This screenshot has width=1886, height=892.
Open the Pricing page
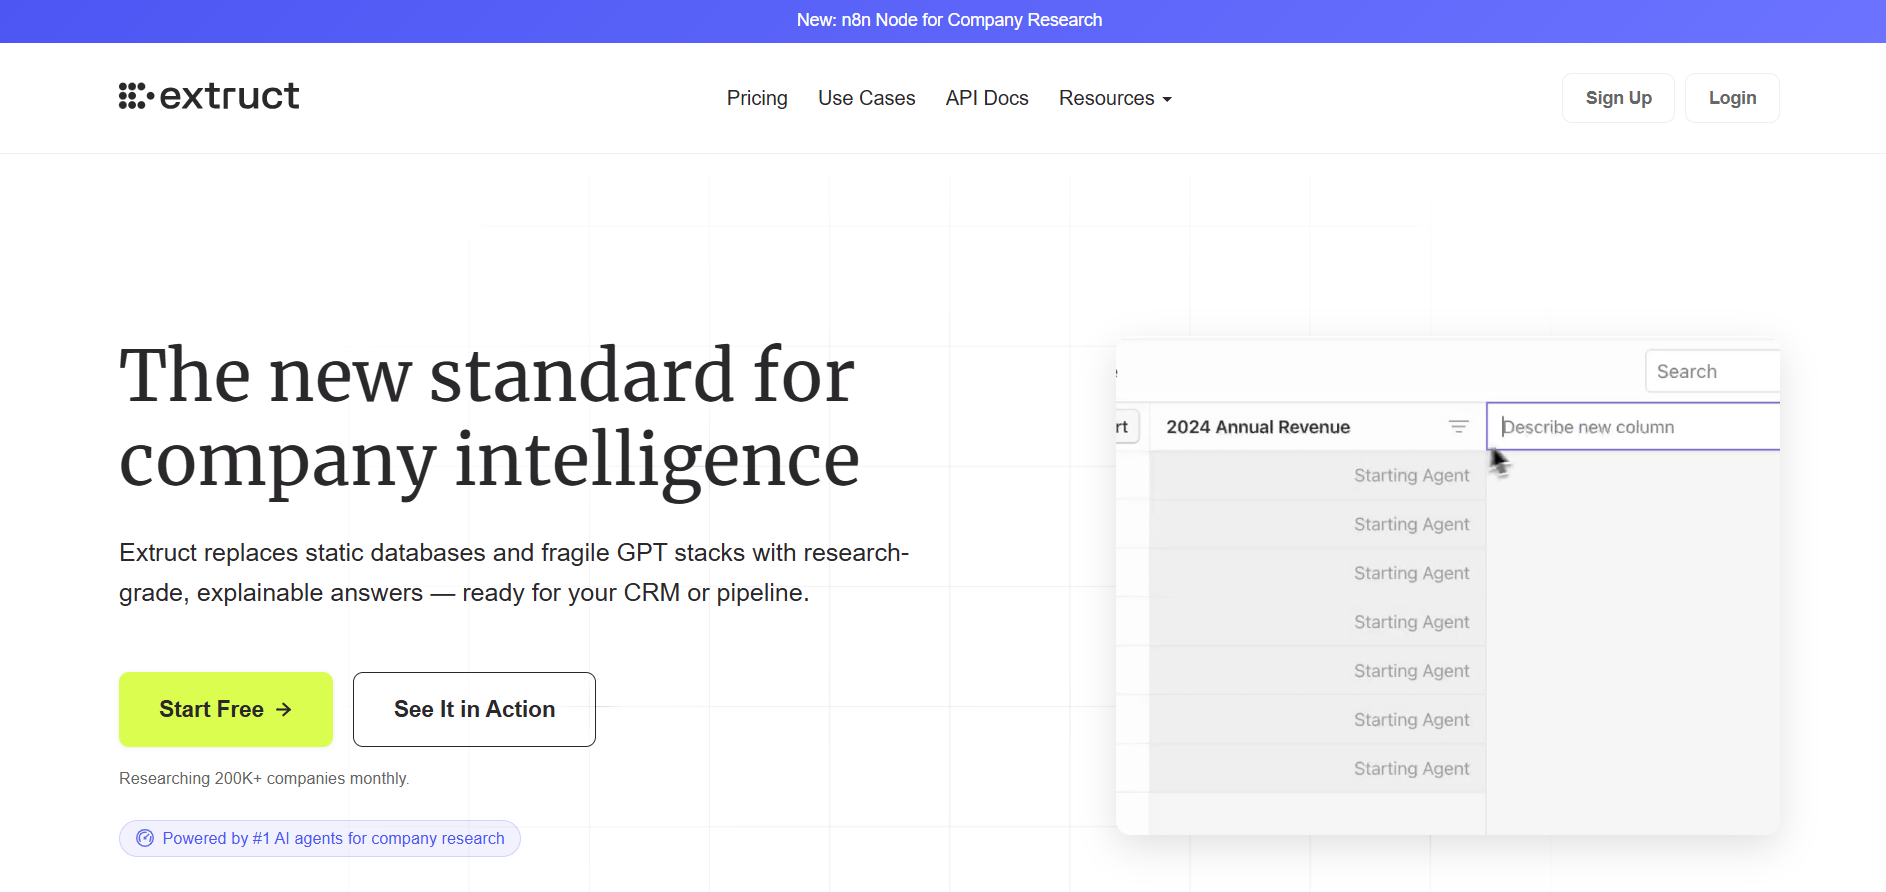pyautogui.click(x=756, y=98)
